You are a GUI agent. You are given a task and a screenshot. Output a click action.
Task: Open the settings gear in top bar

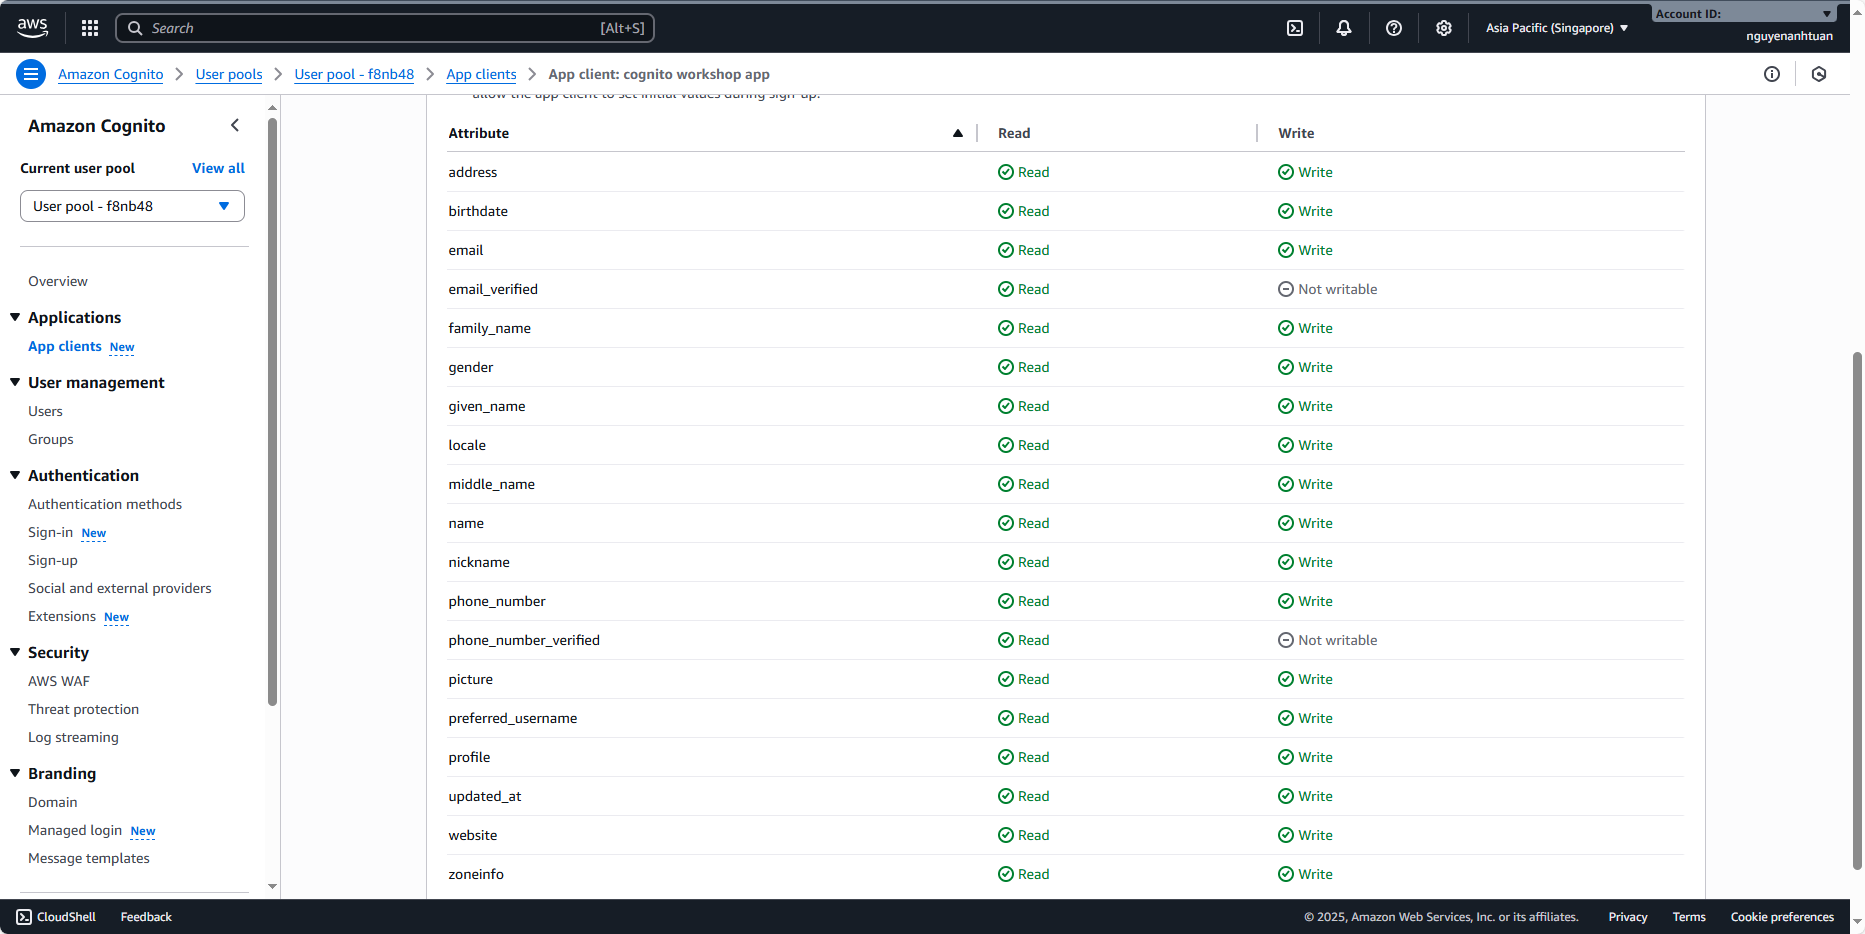click(1444, 28)
